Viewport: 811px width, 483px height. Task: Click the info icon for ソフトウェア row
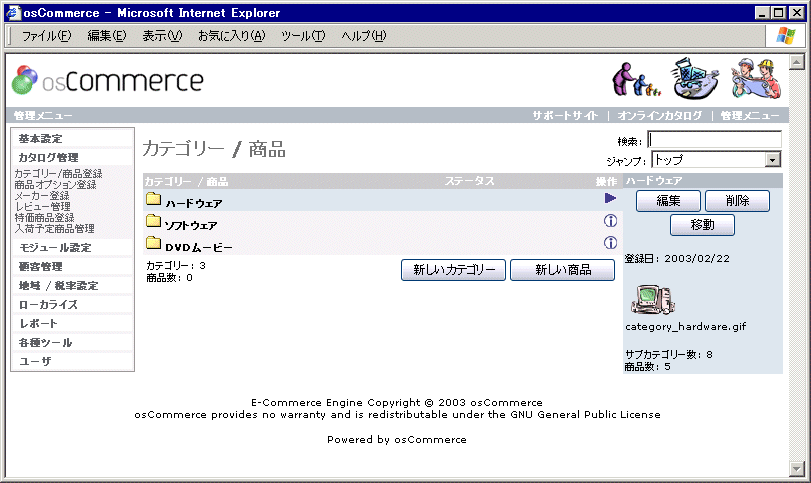click(610, 221)
